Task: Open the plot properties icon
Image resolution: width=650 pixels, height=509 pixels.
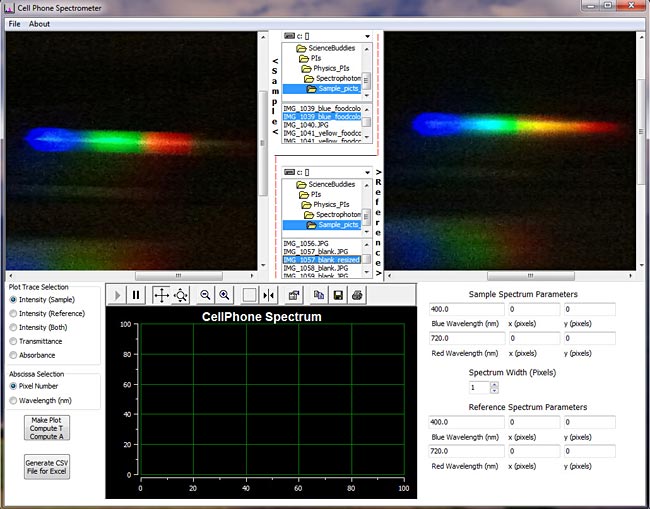Action: click(295, 295)
